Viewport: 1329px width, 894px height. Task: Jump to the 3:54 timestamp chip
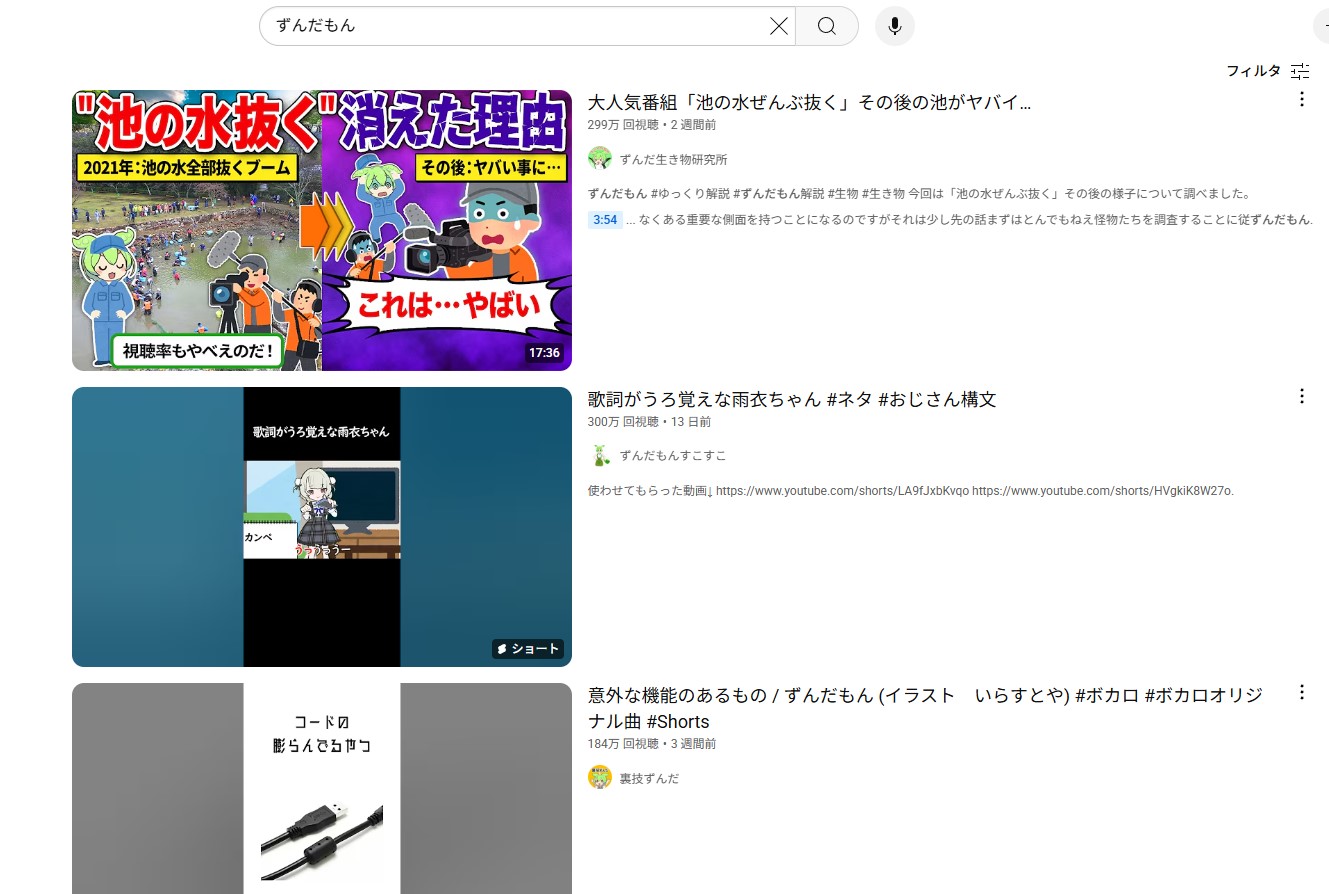605,219
